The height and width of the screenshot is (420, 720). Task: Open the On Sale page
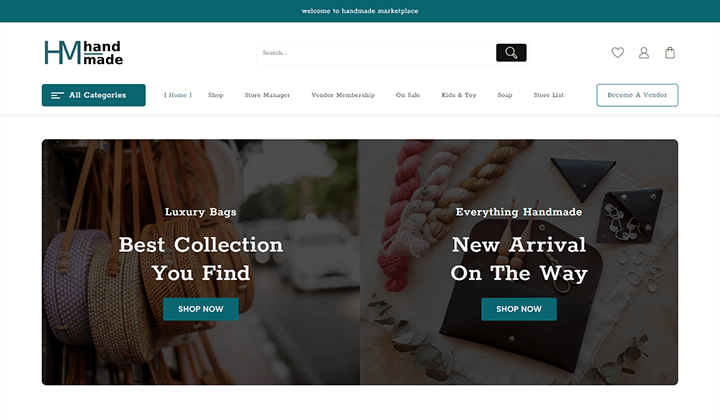[x=408, y=95]
